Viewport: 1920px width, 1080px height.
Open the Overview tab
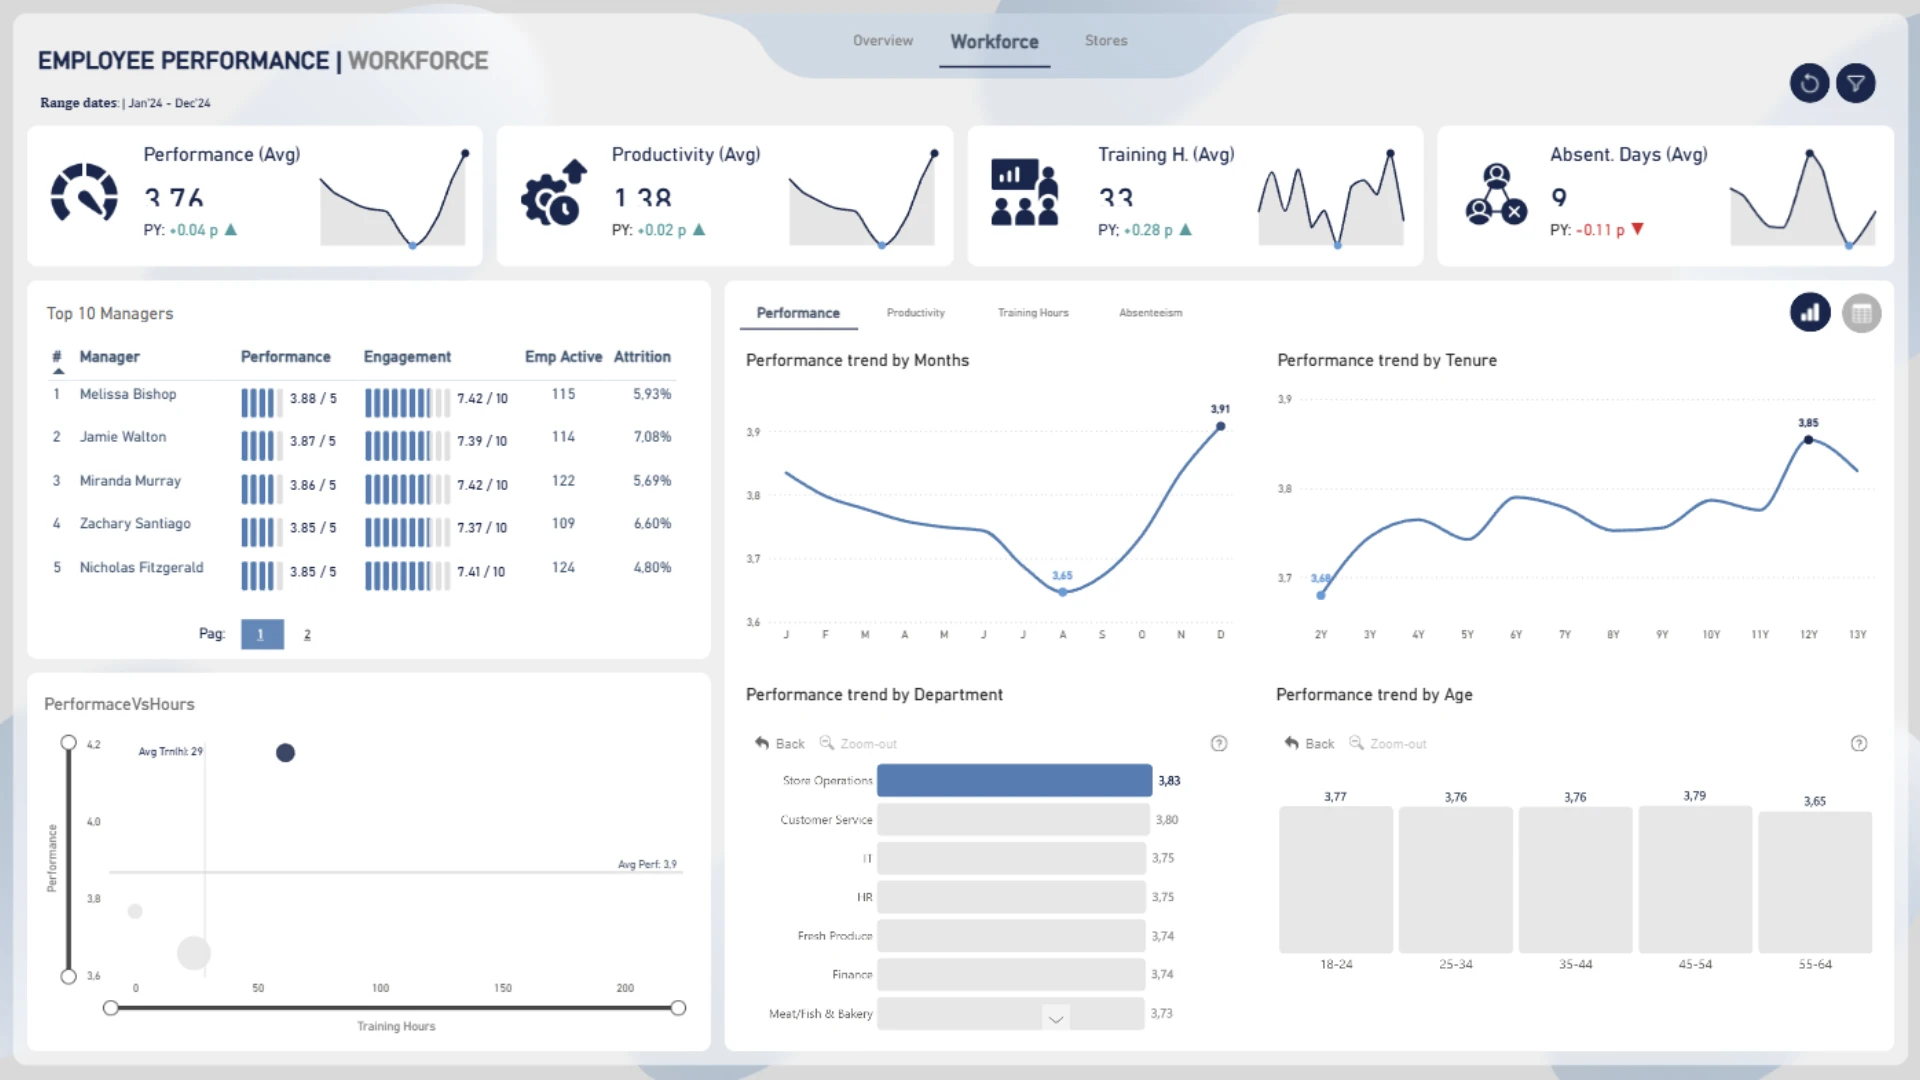coord(882,41)
